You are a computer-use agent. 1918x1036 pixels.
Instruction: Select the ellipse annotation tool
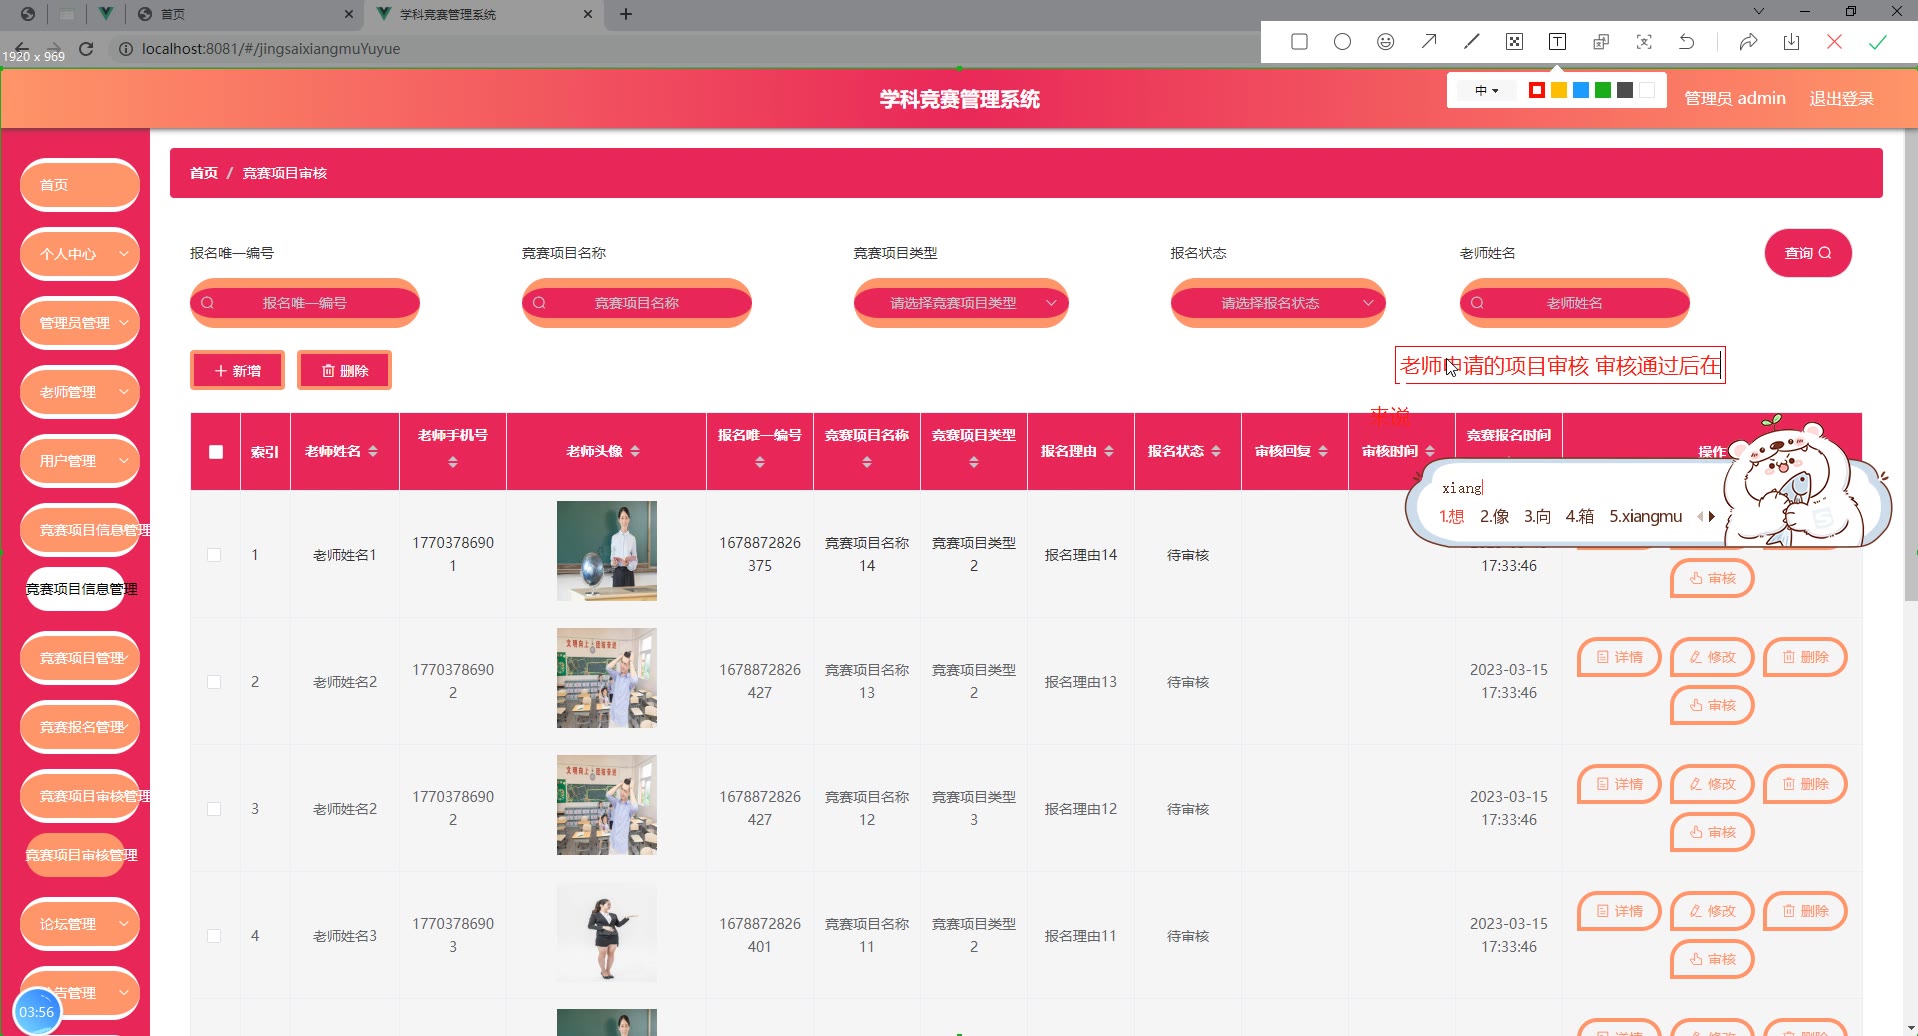click(x=1342, y=42)
